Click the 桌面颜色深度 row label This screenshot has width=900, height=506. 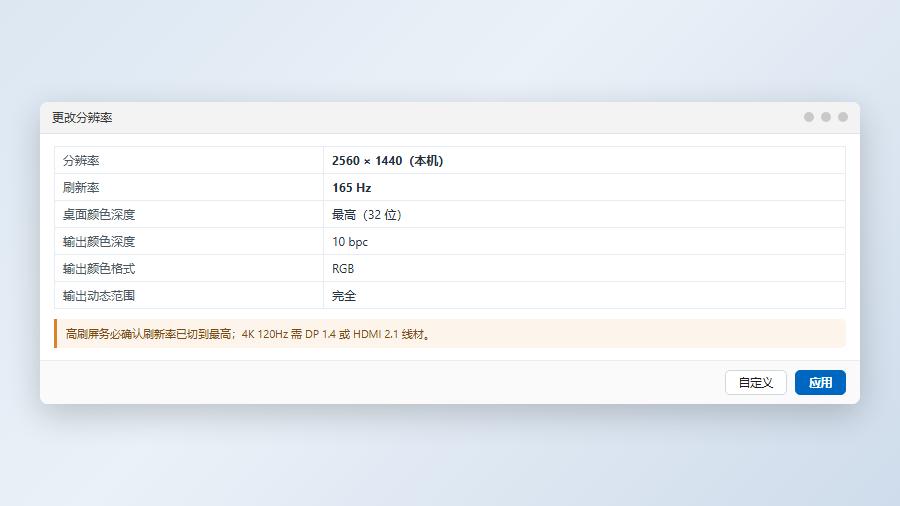[x=99, y=215]
